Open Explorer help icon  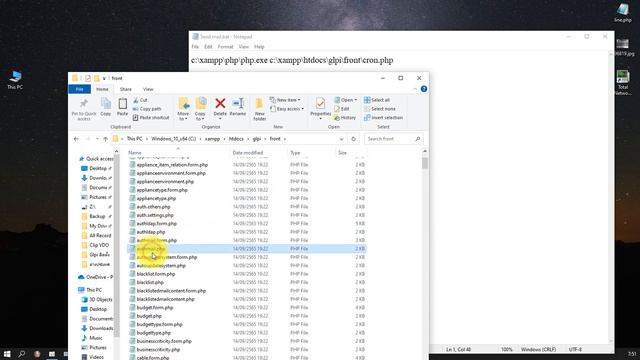[424, 89]
